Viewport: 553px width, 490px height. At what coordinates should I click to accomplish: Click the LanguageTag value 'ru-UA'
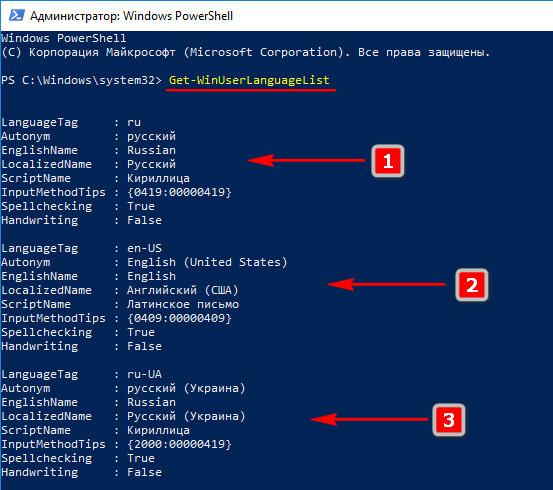pos(144,374)
